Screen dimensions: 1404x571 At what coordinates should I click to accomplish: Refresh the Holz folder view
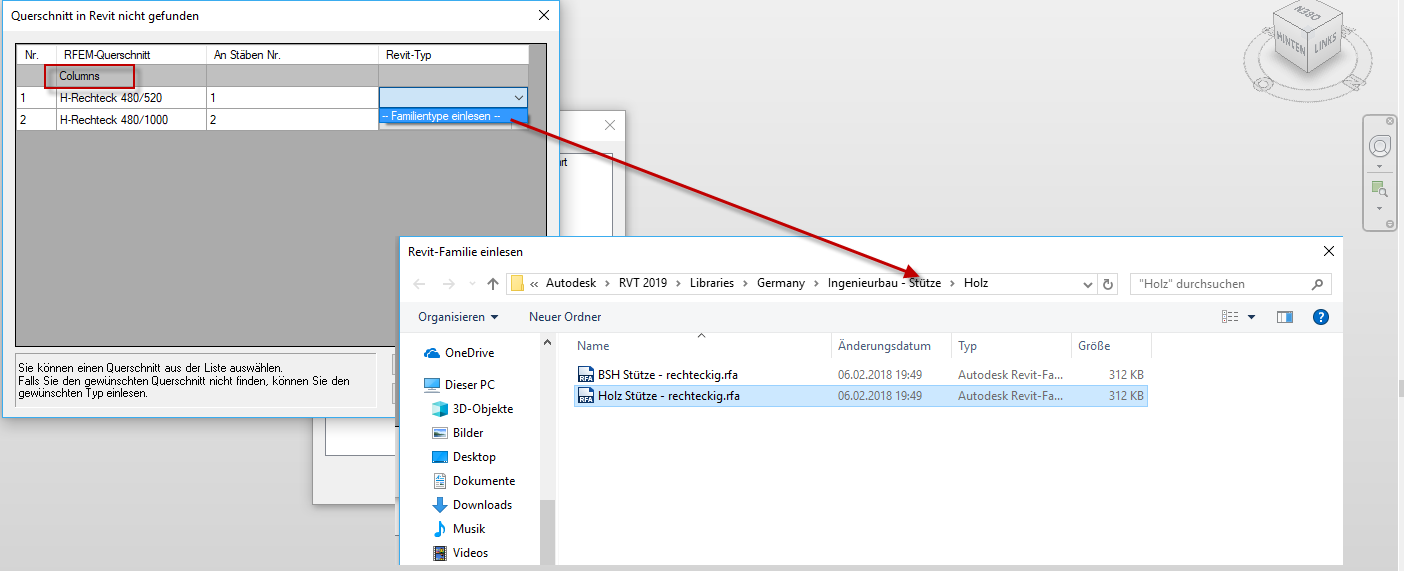point(1108,284)
